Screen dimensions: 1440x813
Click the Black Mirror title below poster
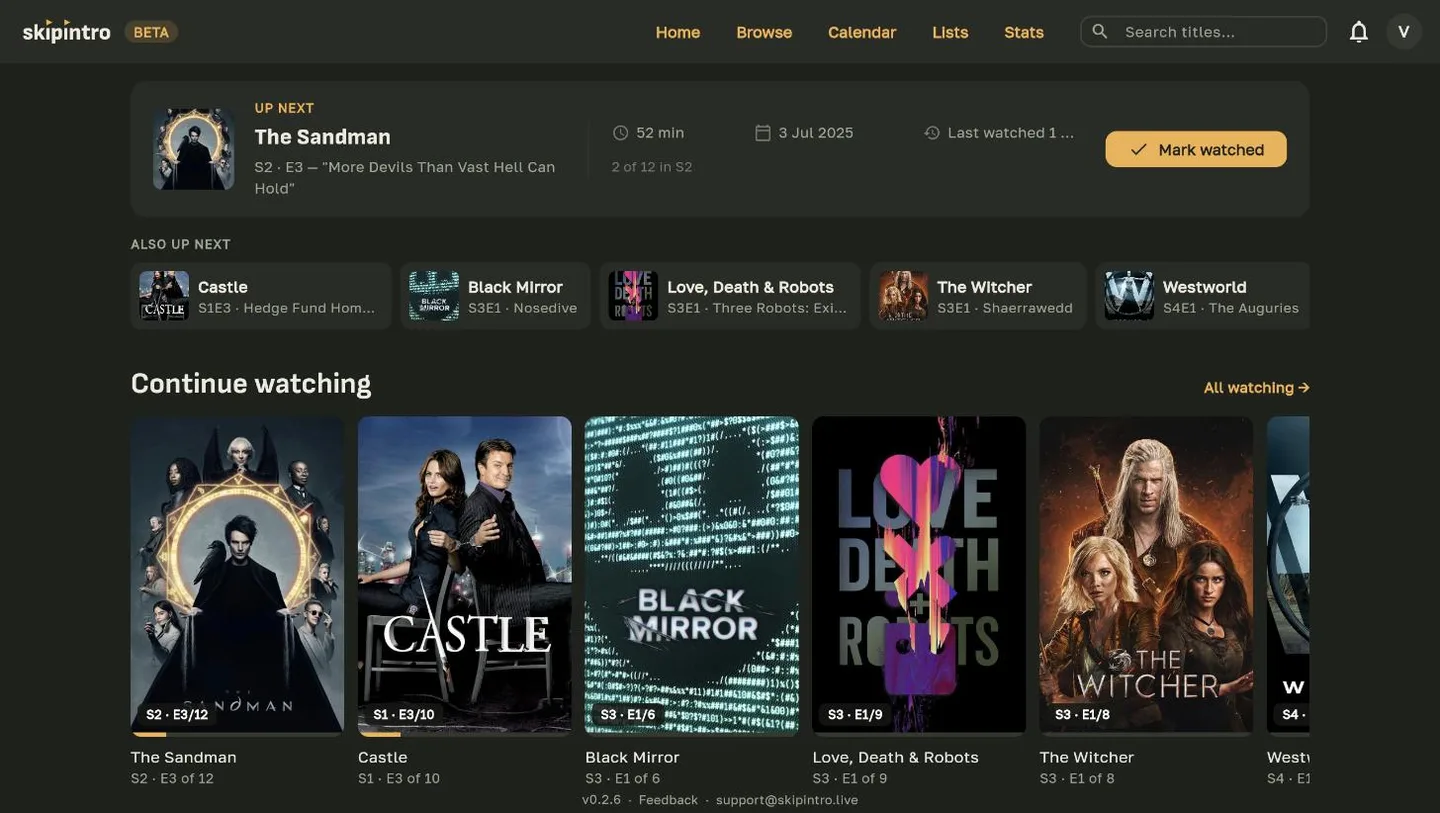632,757
